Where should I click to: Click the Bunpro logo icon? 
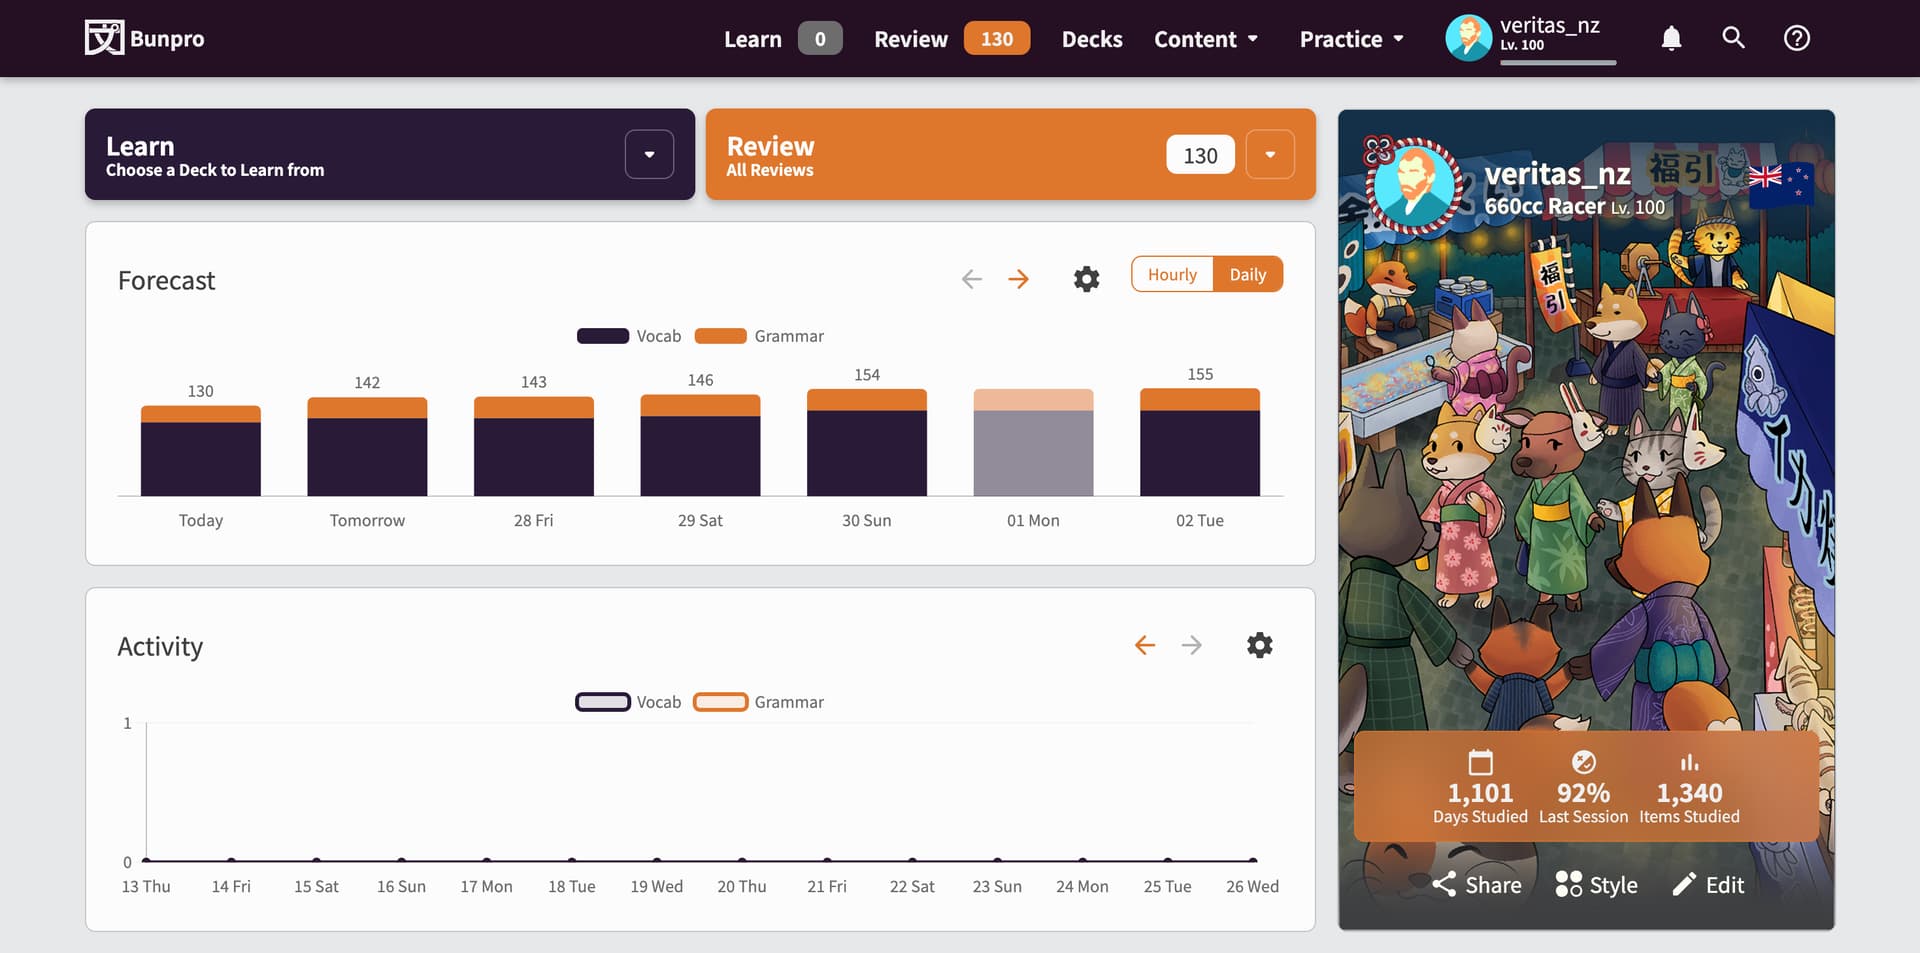coord(104,38)
